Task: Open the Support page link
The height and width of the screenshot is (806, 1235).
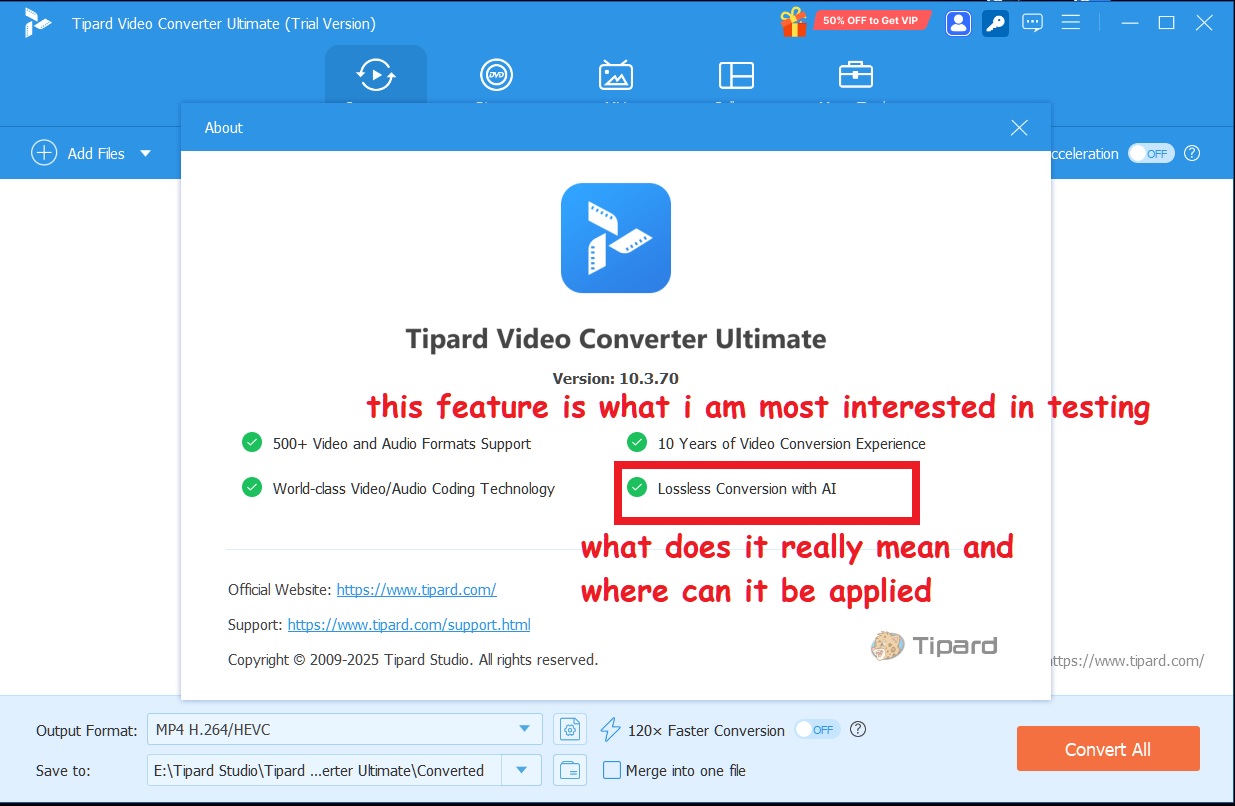Action: (x=409, y=625)
